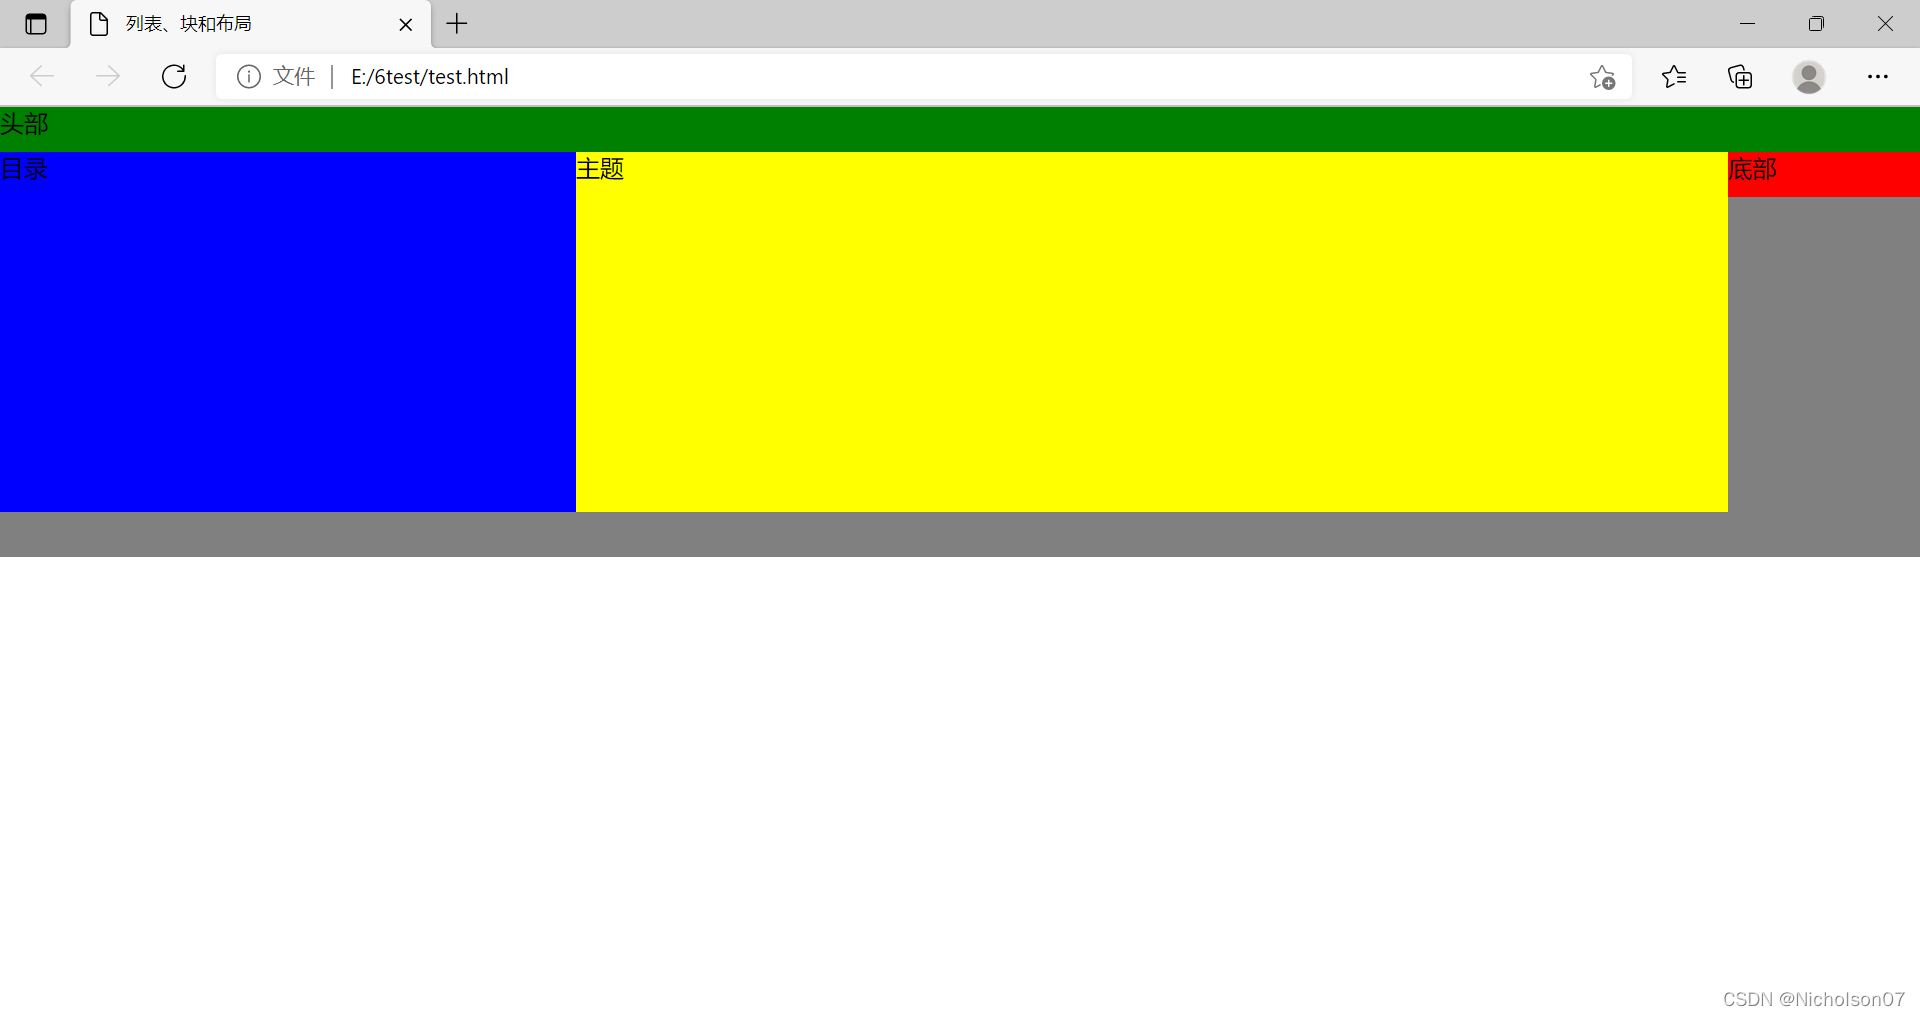Go forward to next page
The image size is (1920, 1016).
108,76
